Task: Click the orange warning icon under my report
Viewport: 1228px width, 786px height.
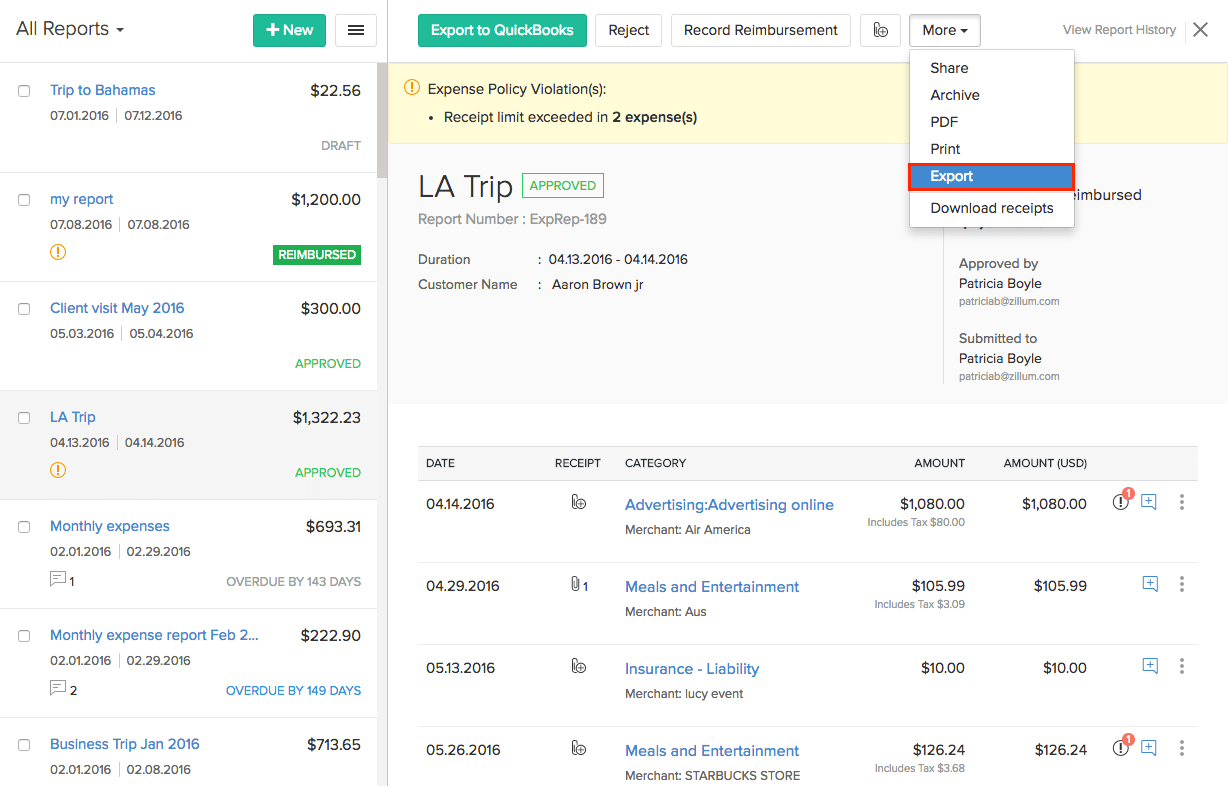Action: (x=58, y=252)
